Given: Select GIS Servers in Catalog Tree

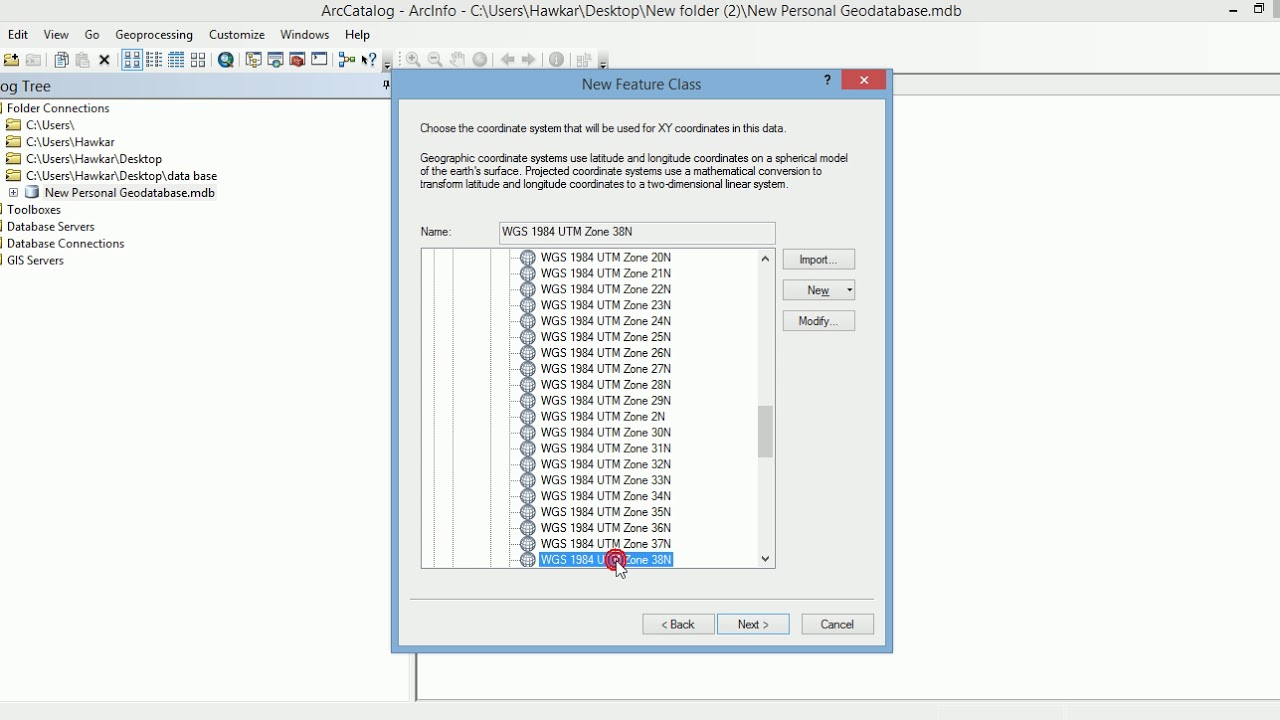Looking at the screenshot, I should coord(35,261).
